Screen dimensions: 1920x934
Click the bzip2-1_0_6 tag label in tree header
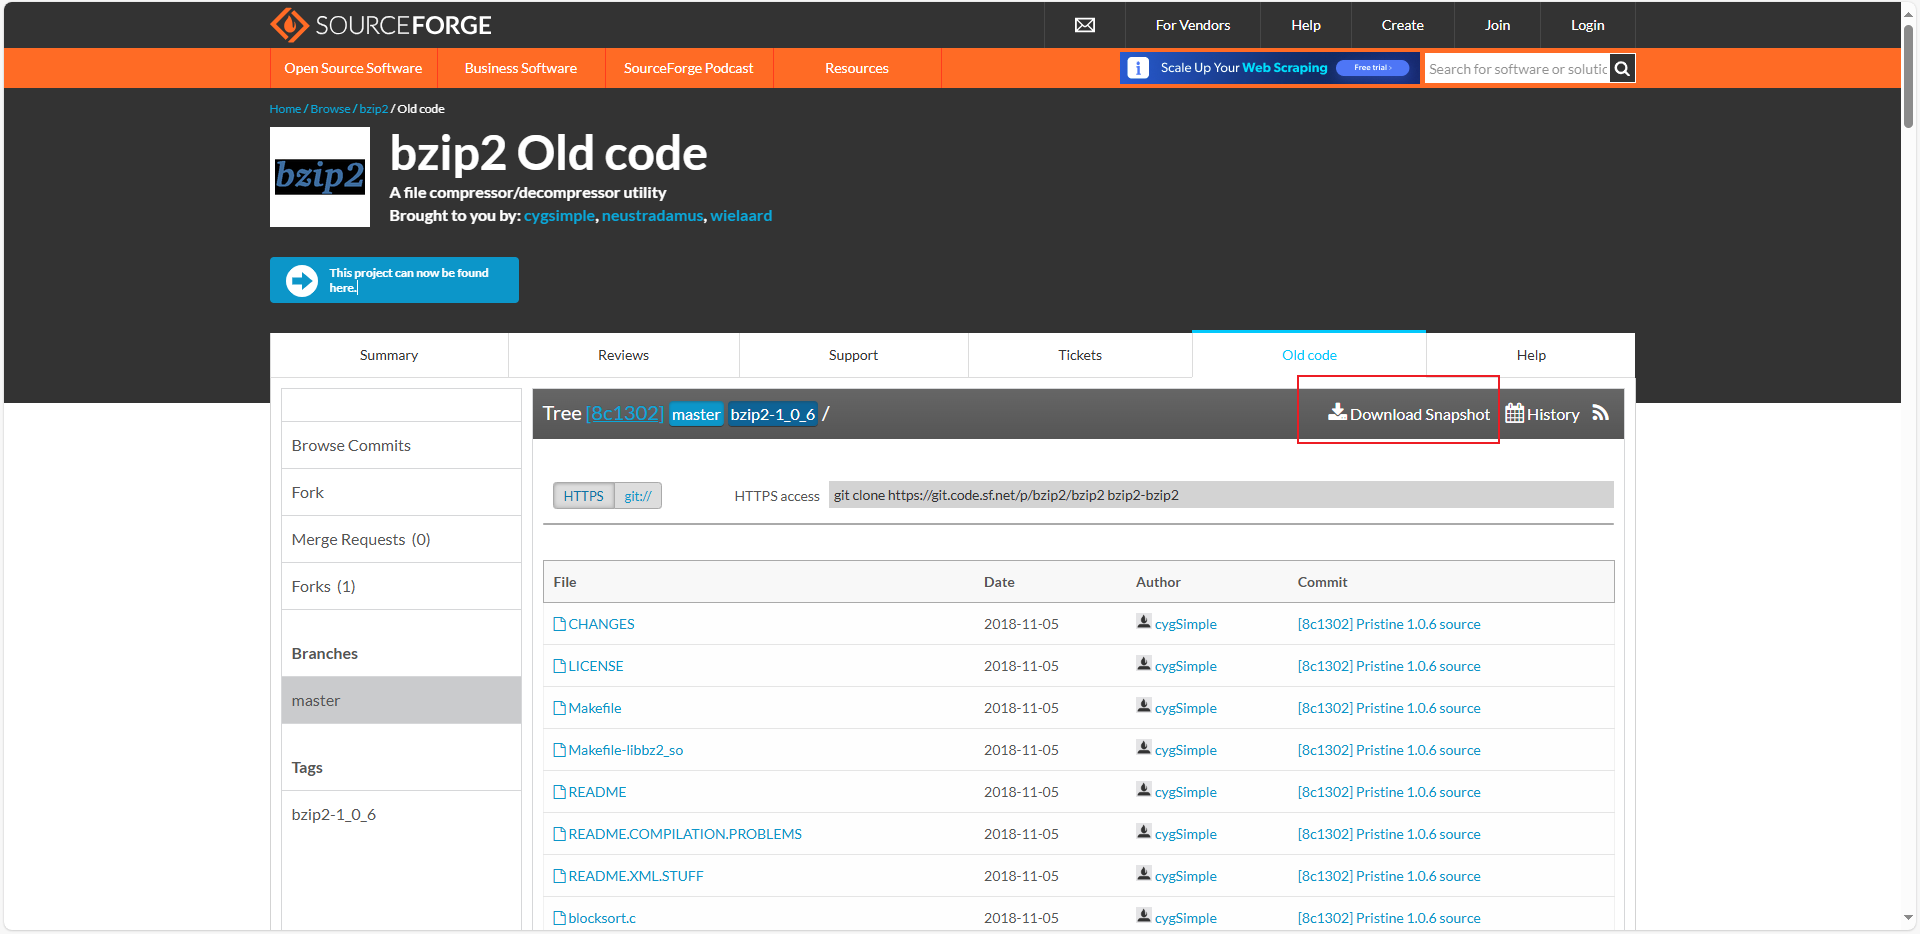(773, 414)
